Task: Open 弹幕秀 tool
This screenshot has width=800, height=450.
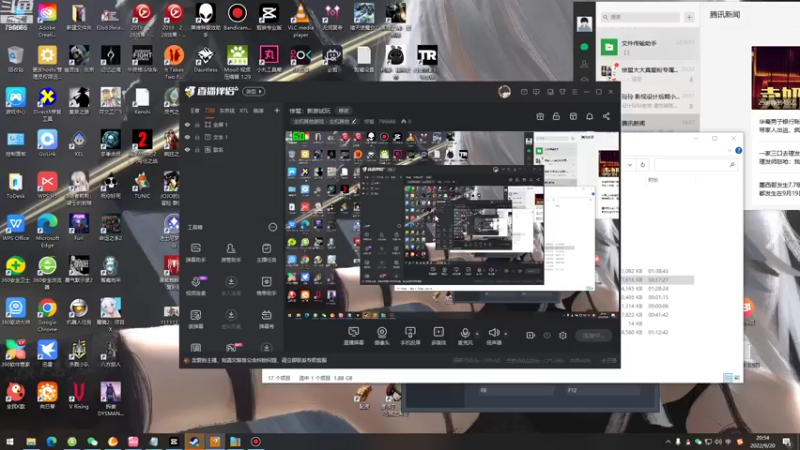Action: coord(266,319)
